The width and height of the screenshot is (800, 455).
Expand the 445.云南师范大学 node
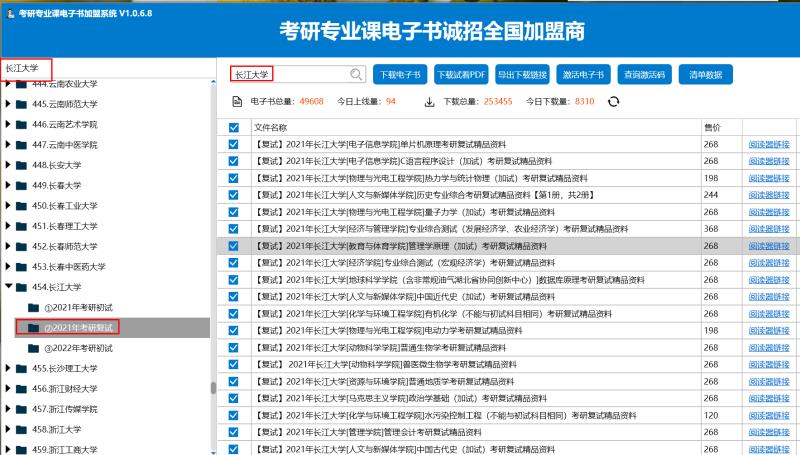[x=8, y=104]
